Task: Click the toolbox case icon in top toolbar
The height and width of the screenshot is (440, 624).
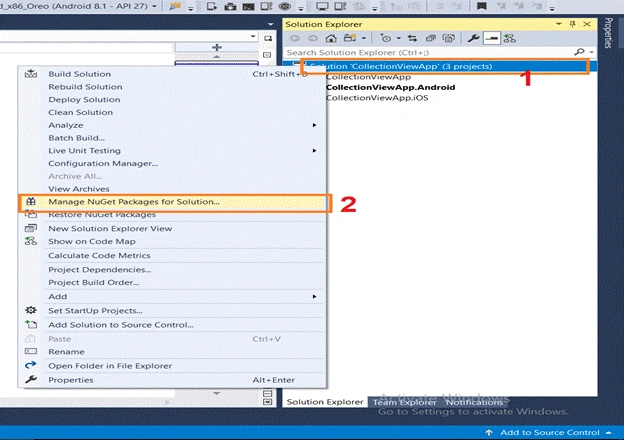Action: [230, 6]
